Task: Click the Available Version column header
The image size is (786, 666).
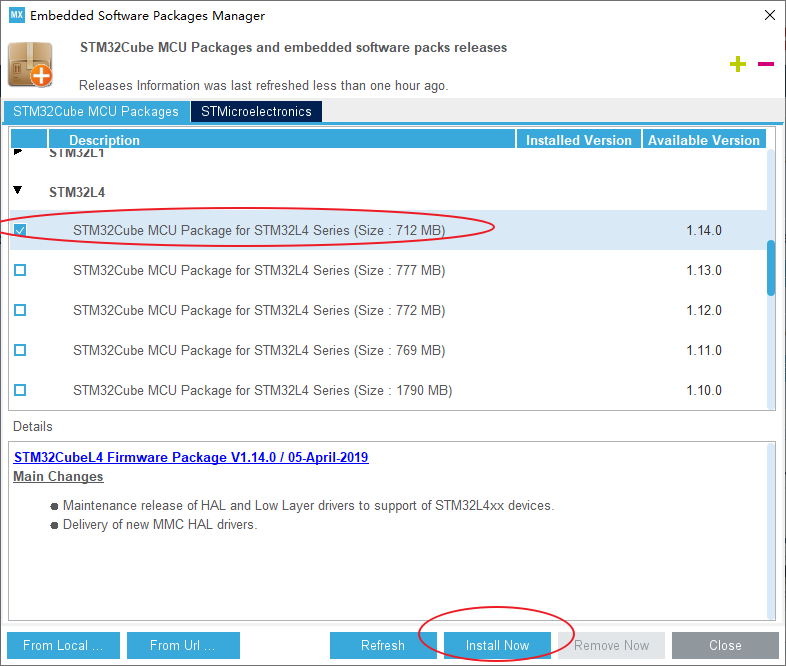Action: pos(703,140)
